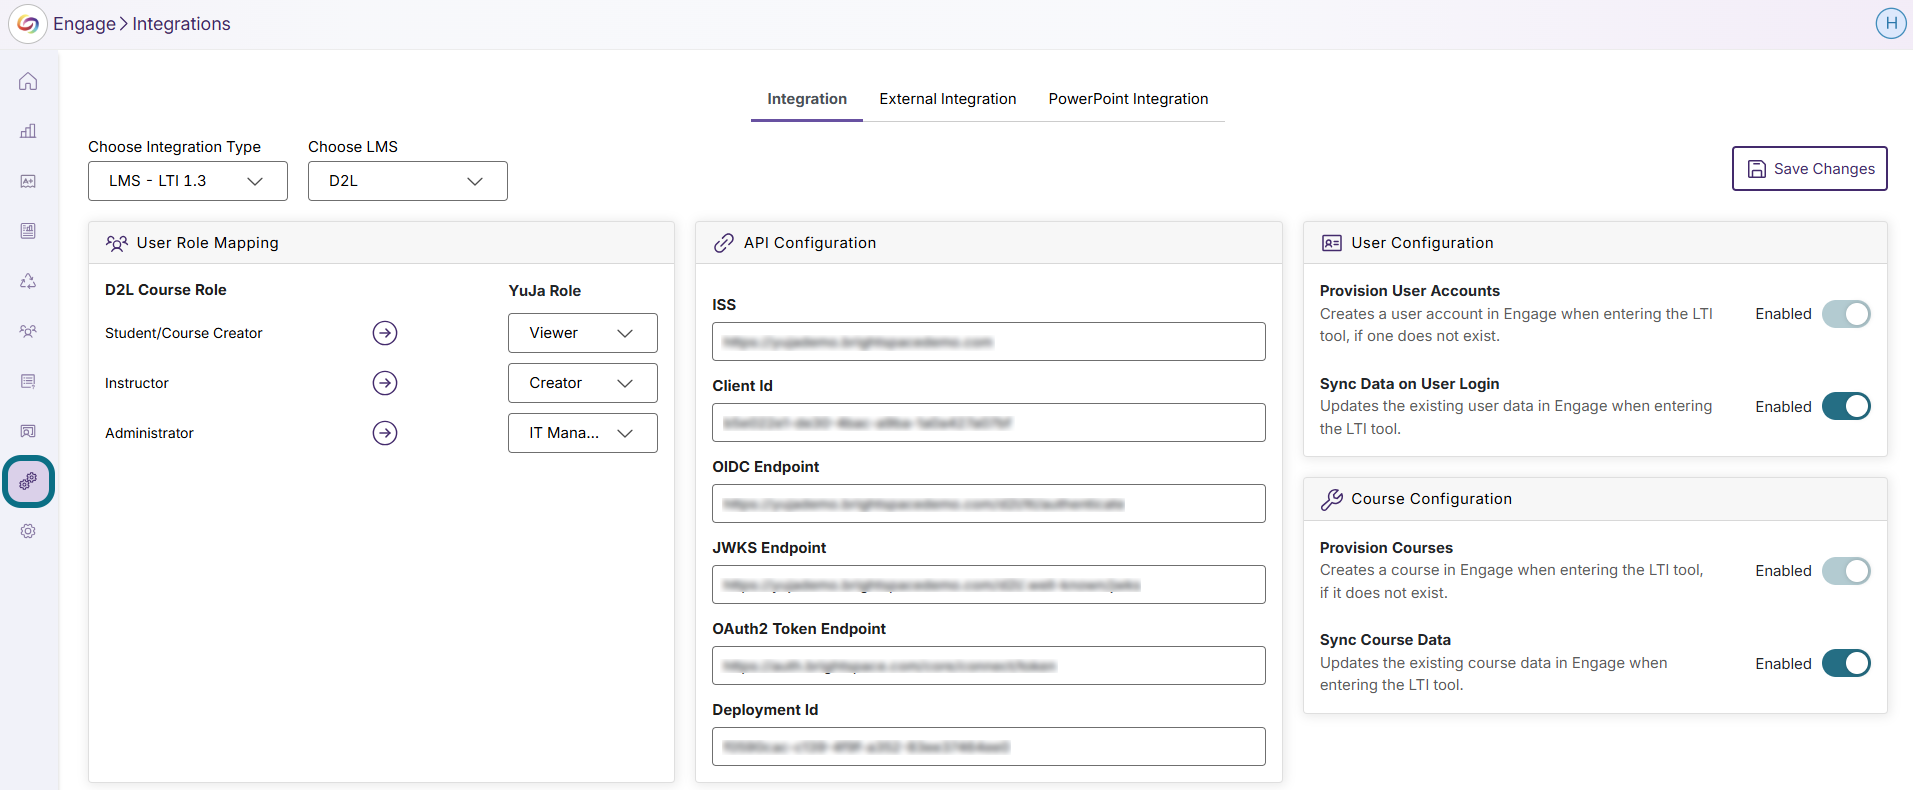
Task: Click the "Provision User Accounts" heading
Action: pos(1410,291)
